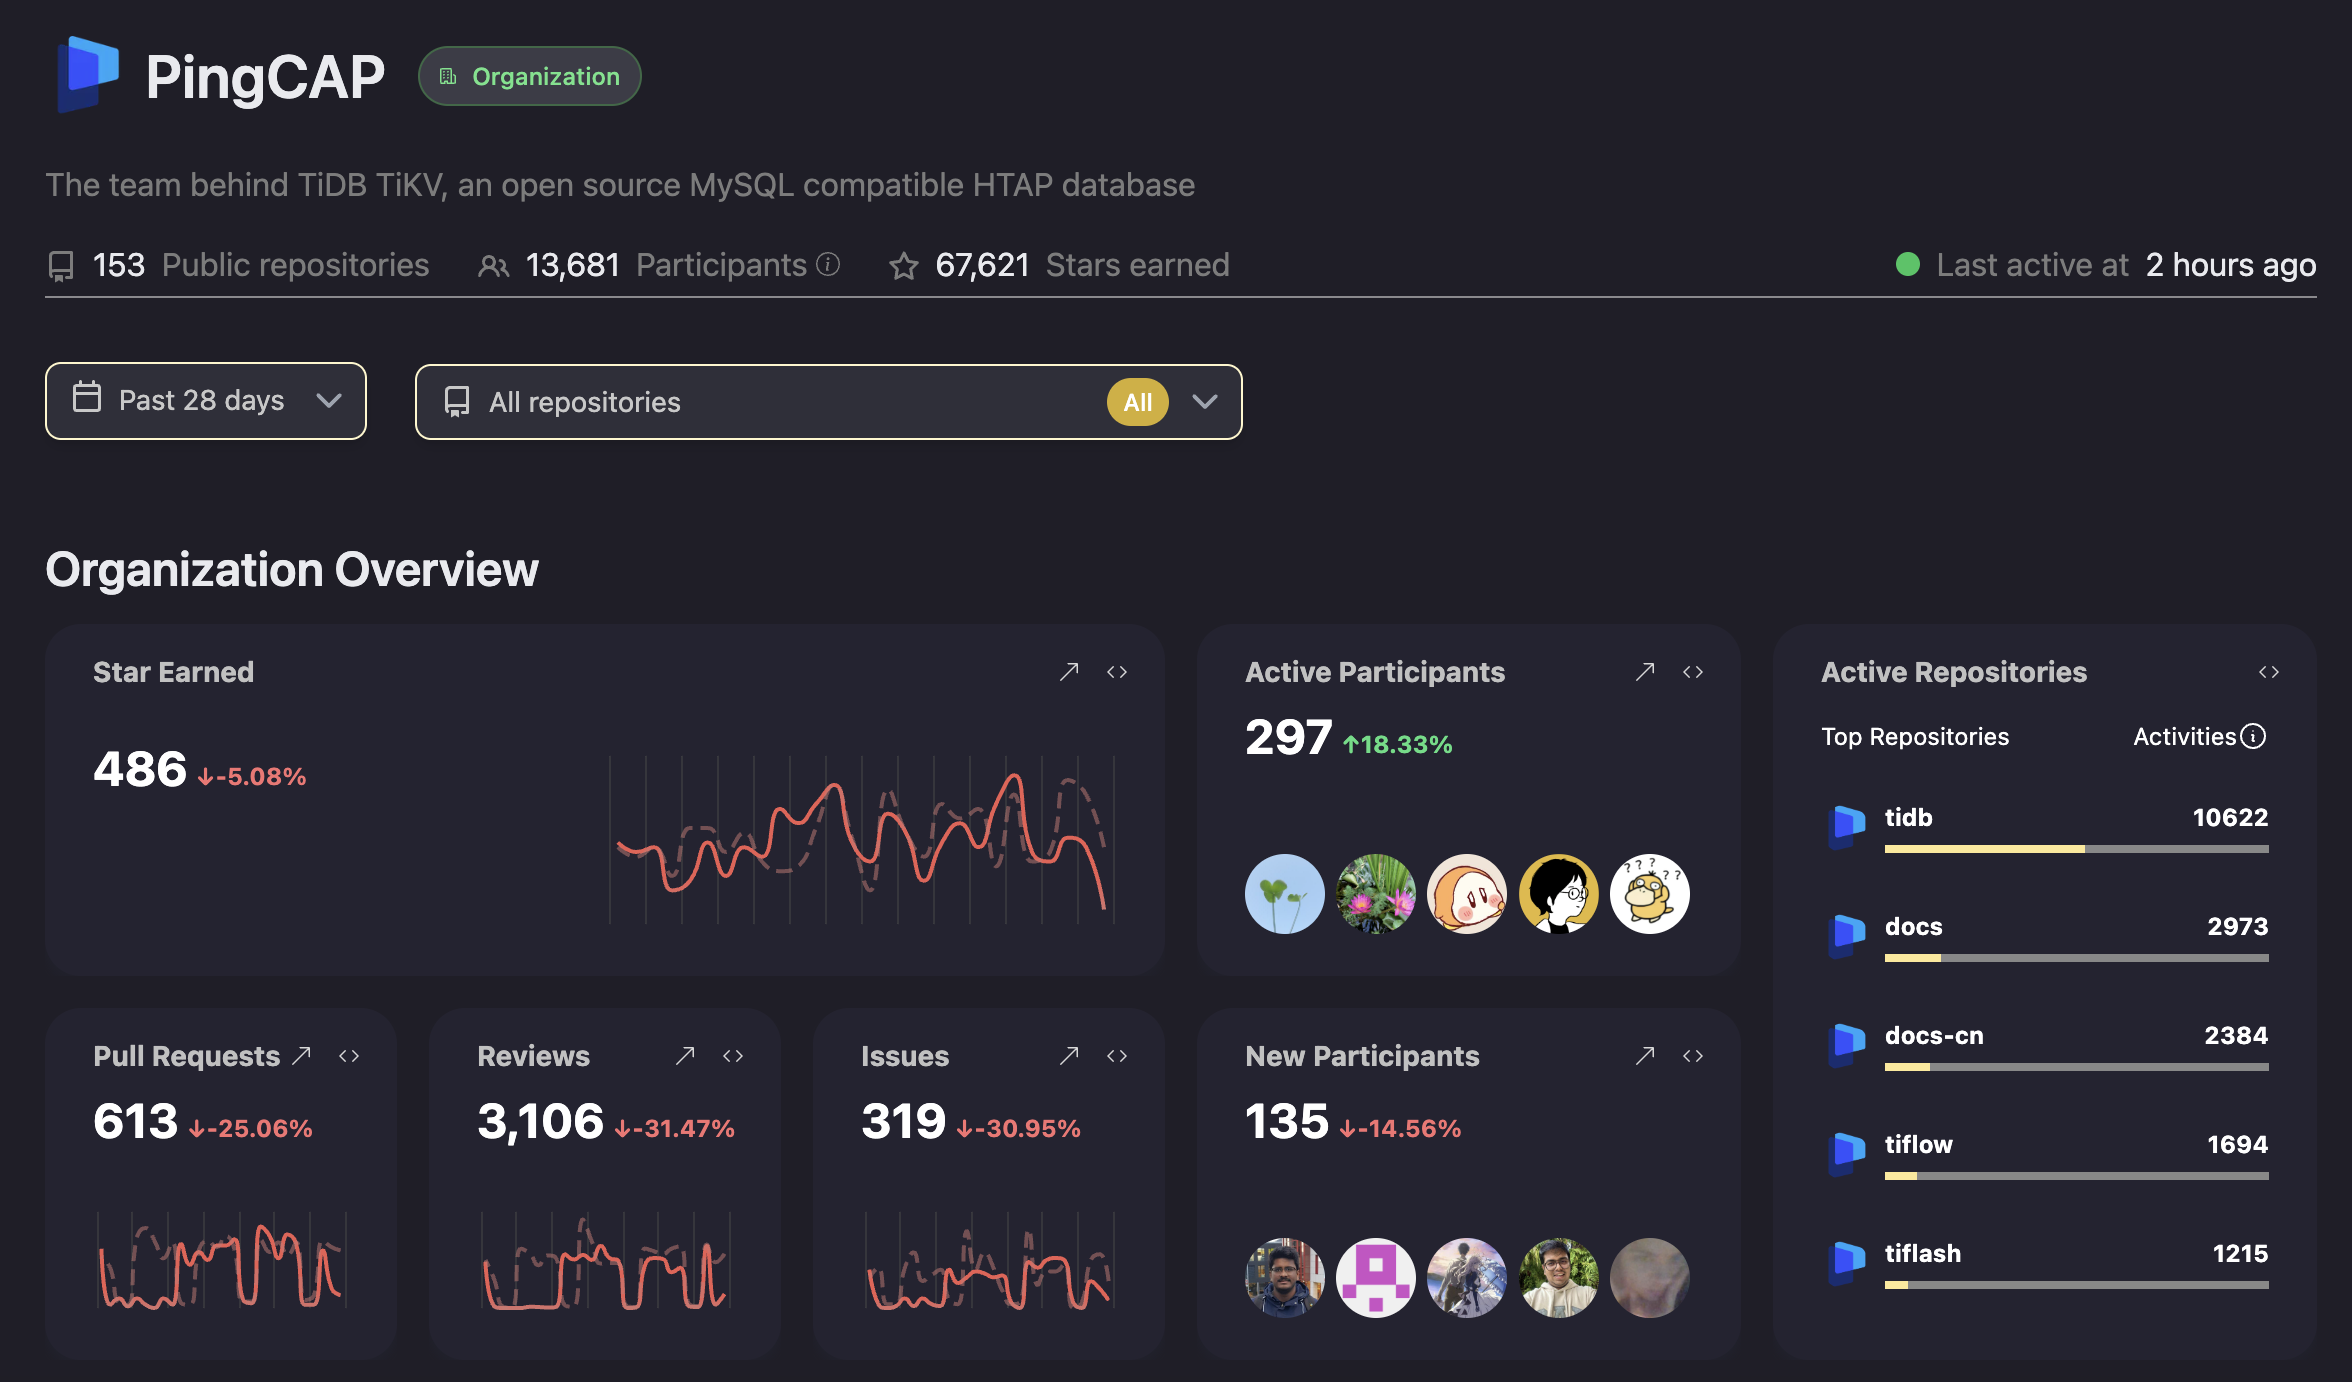Image resolution: width=2352 pixels, height=1382 pixels.
Task: Click Star Earned embed code icon
Action: [x=1117, y=672]
